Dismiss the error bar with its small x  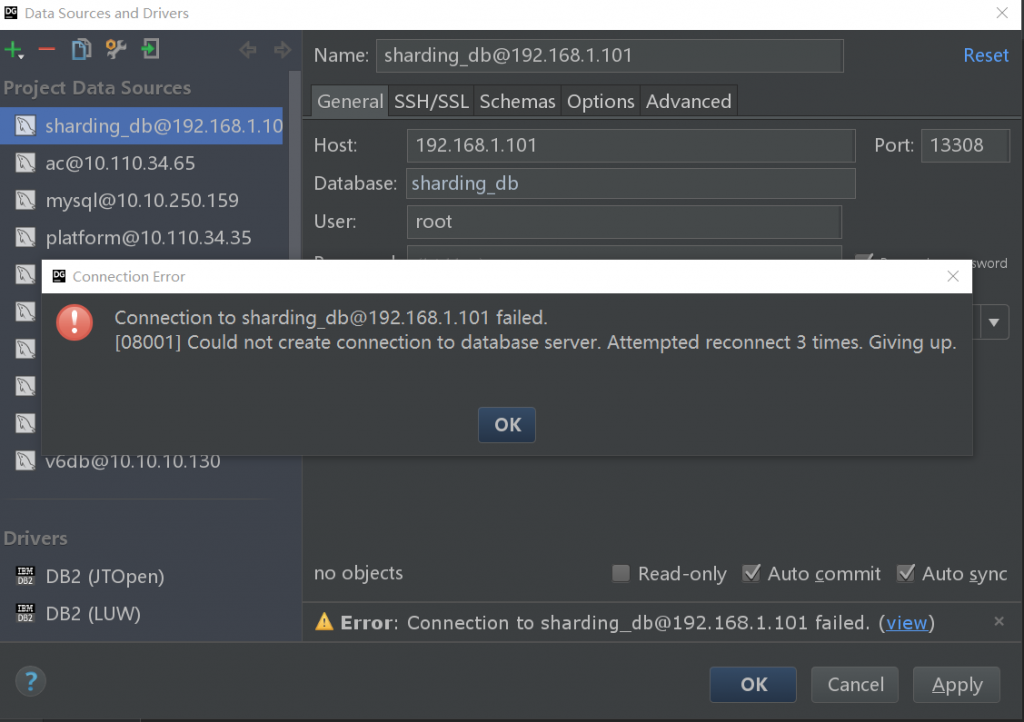tap(999, 621)
